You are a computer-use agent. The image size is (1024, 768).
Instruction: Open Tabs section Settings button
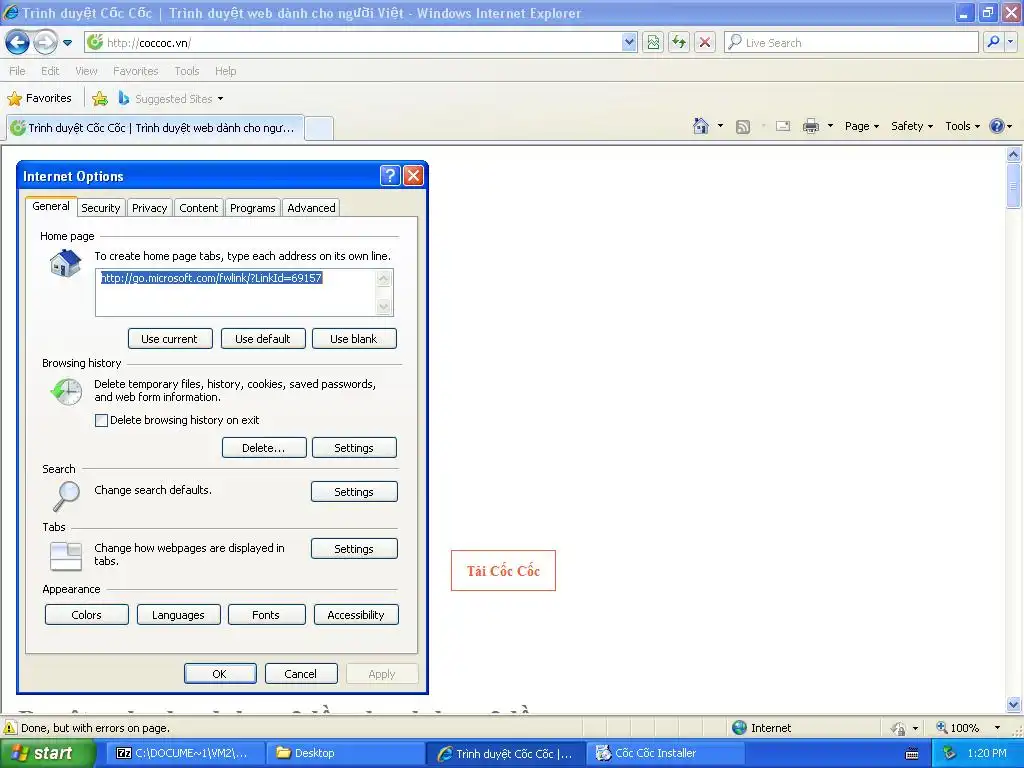pyautogui.click(x=354, y=549)
